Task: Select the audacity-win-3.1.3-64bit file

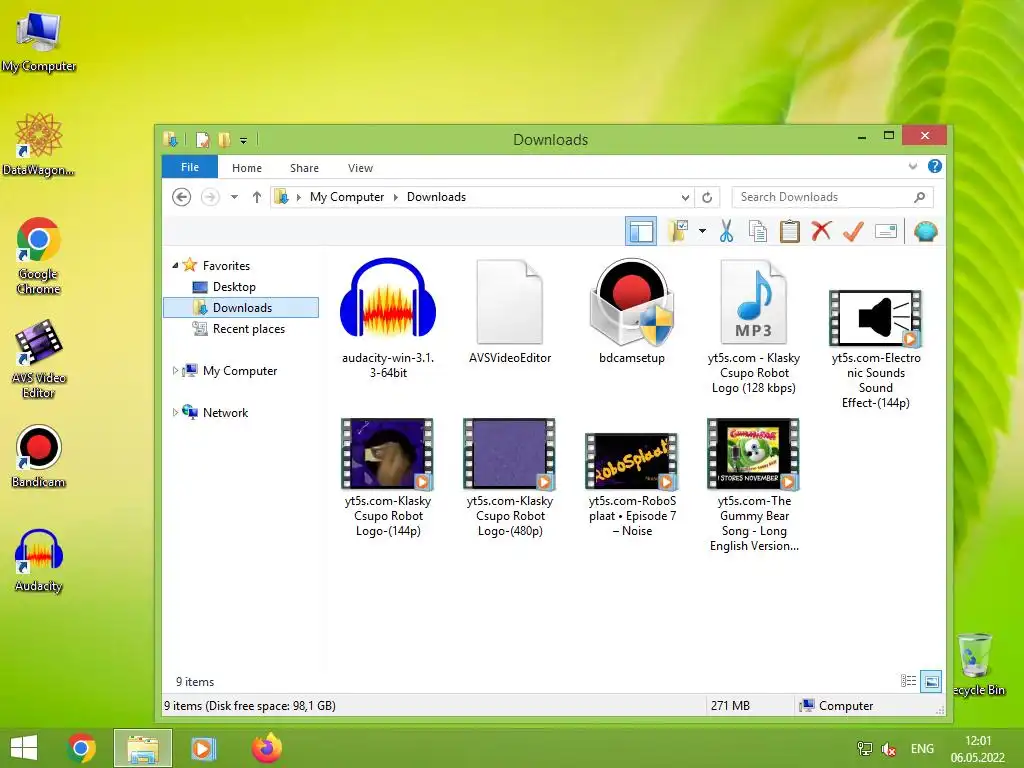Action: (x=388, y=319)
